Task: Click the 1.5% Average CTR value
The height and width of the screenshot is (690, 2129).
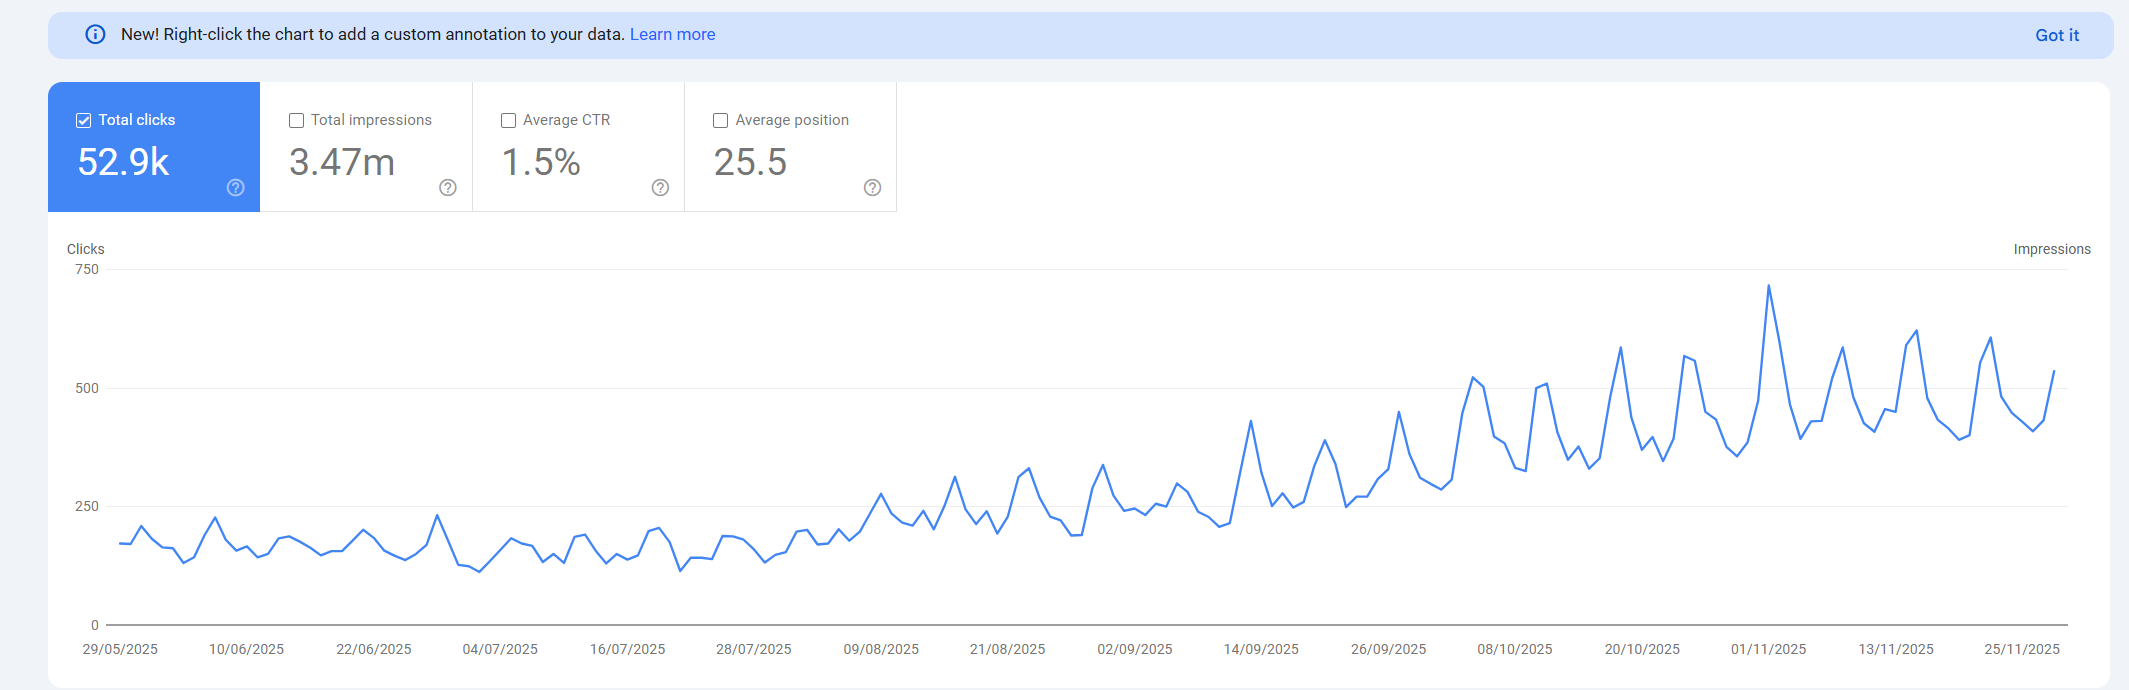Action: pyautogui.click(x=541, y=163)
